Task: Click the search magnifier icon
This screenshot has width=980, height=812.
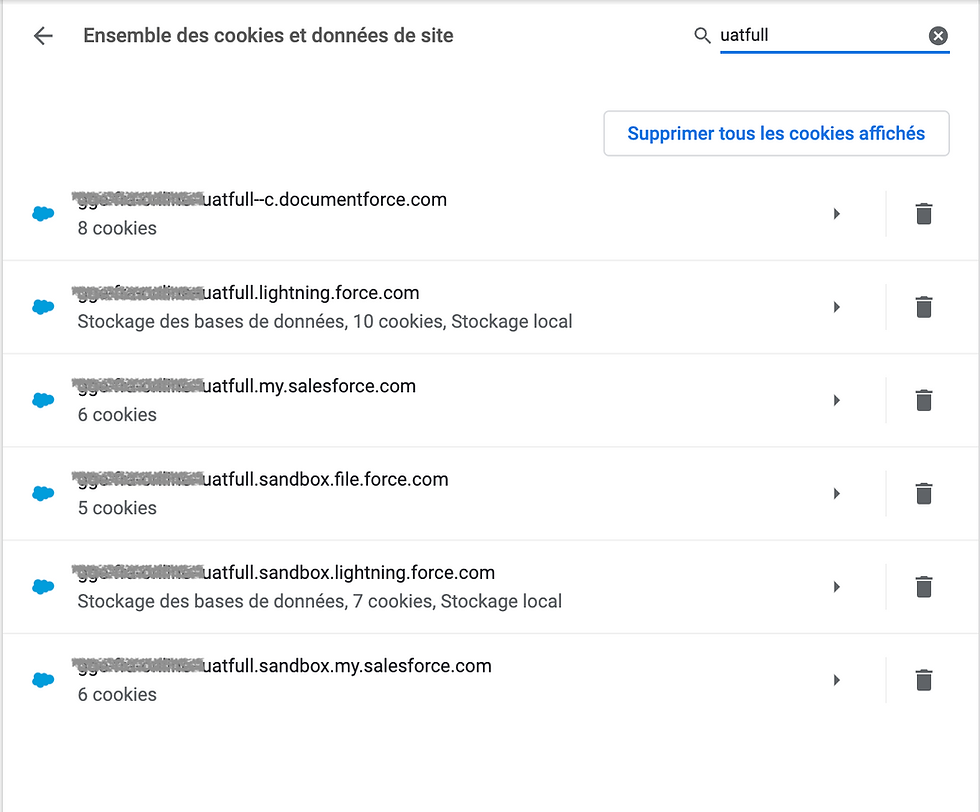Action: tap(702, 36)
